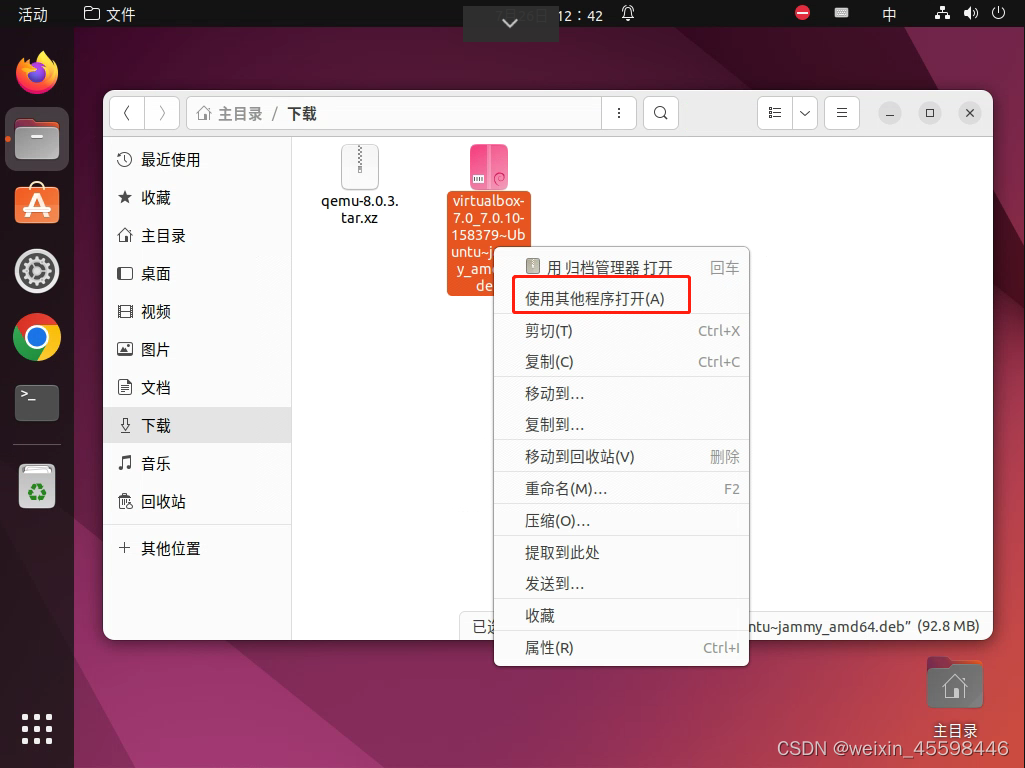The width and height of the screenshot is (1025, 768).
Task: Go forward with the right arrow
Action: 162,113
